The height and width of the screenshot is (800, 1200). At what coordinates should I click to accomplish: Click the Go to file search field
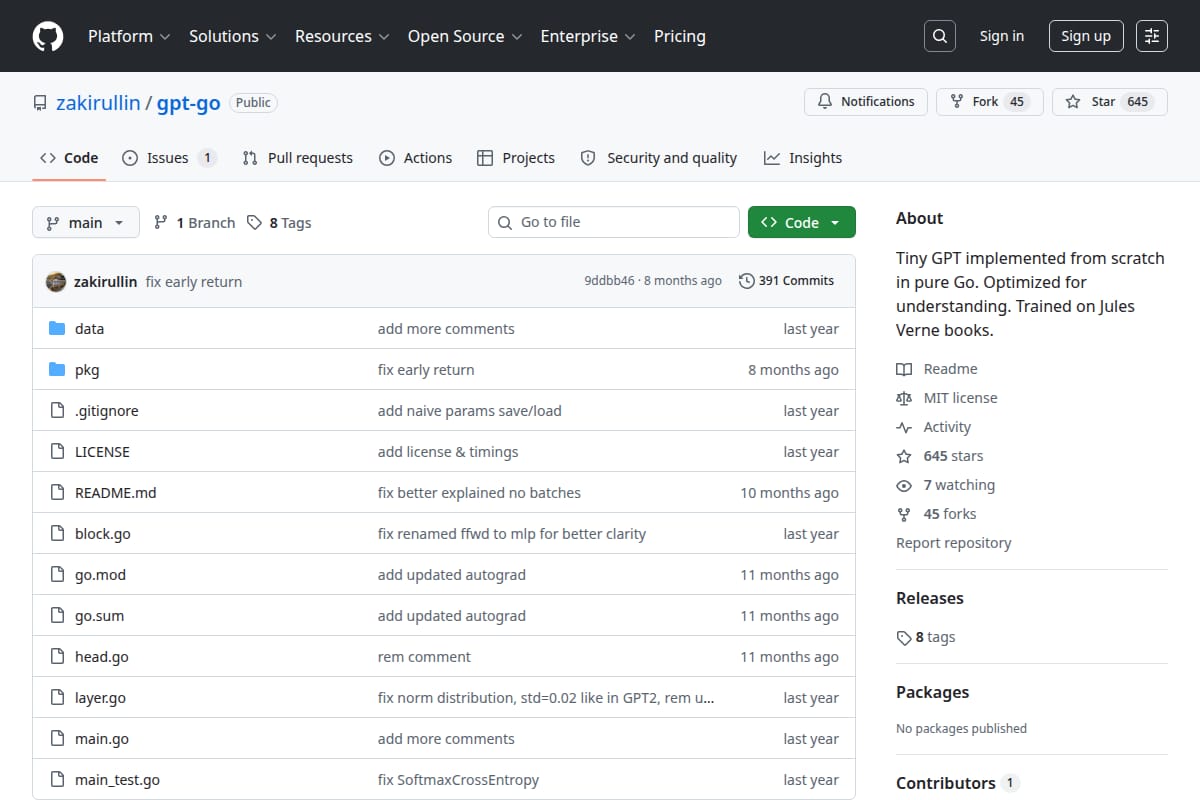click(614, 222)
